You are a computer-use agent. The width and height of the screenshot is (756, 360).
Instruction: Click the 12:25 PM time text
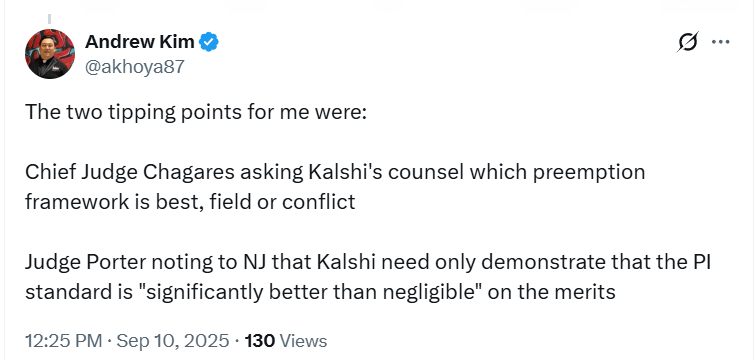pos(64,341)
